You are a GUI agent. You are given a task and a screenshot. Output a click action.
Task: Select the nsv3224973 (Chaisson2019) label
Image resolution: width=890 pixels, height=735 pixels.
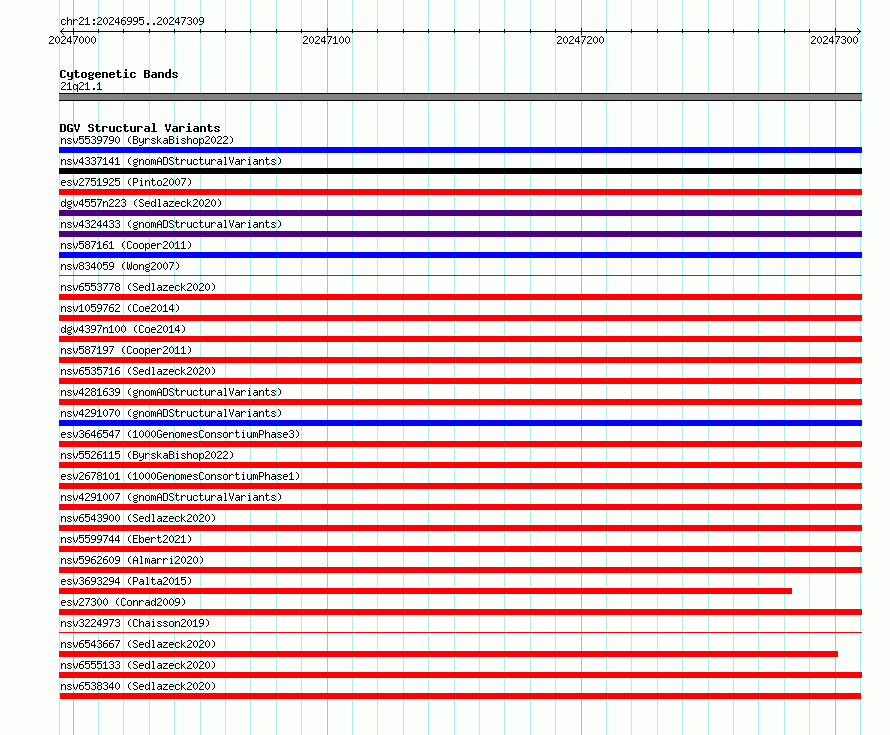[x=135, y=623]
